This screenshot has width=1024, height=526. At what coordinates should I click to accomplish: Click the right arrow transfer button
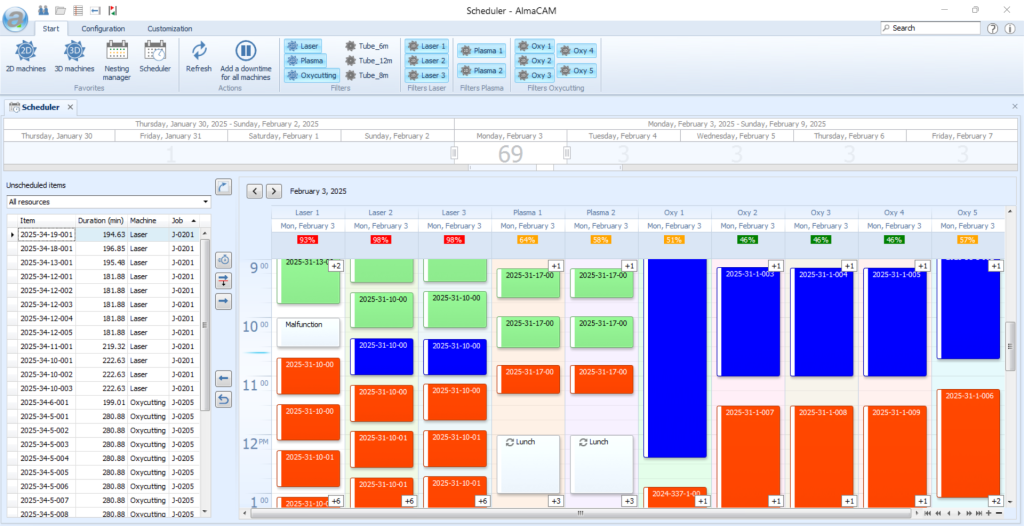coord(223,301)
